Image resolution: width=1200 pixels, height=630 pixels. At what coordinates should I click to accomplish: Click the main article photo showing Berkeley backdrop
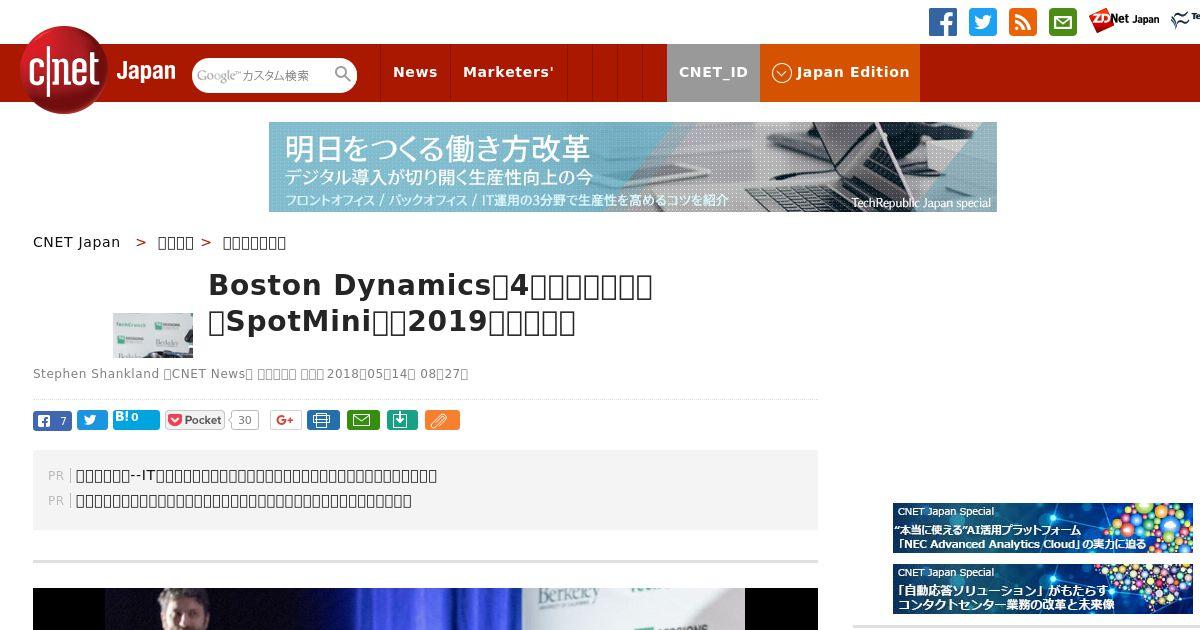pyautogui.click(x=425, y=609)
